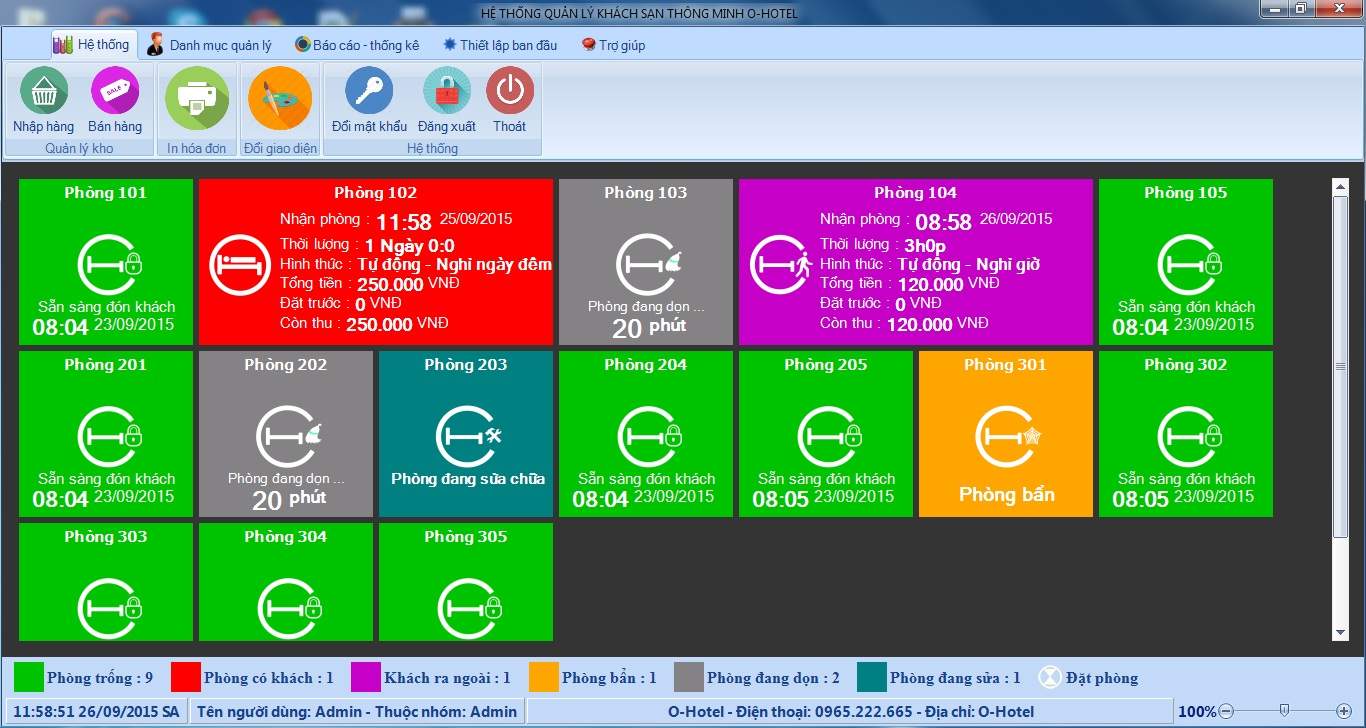Click the In hóa đơn printer icon
The width and height of the screenshot is (1366, 728).
point(197,97)
